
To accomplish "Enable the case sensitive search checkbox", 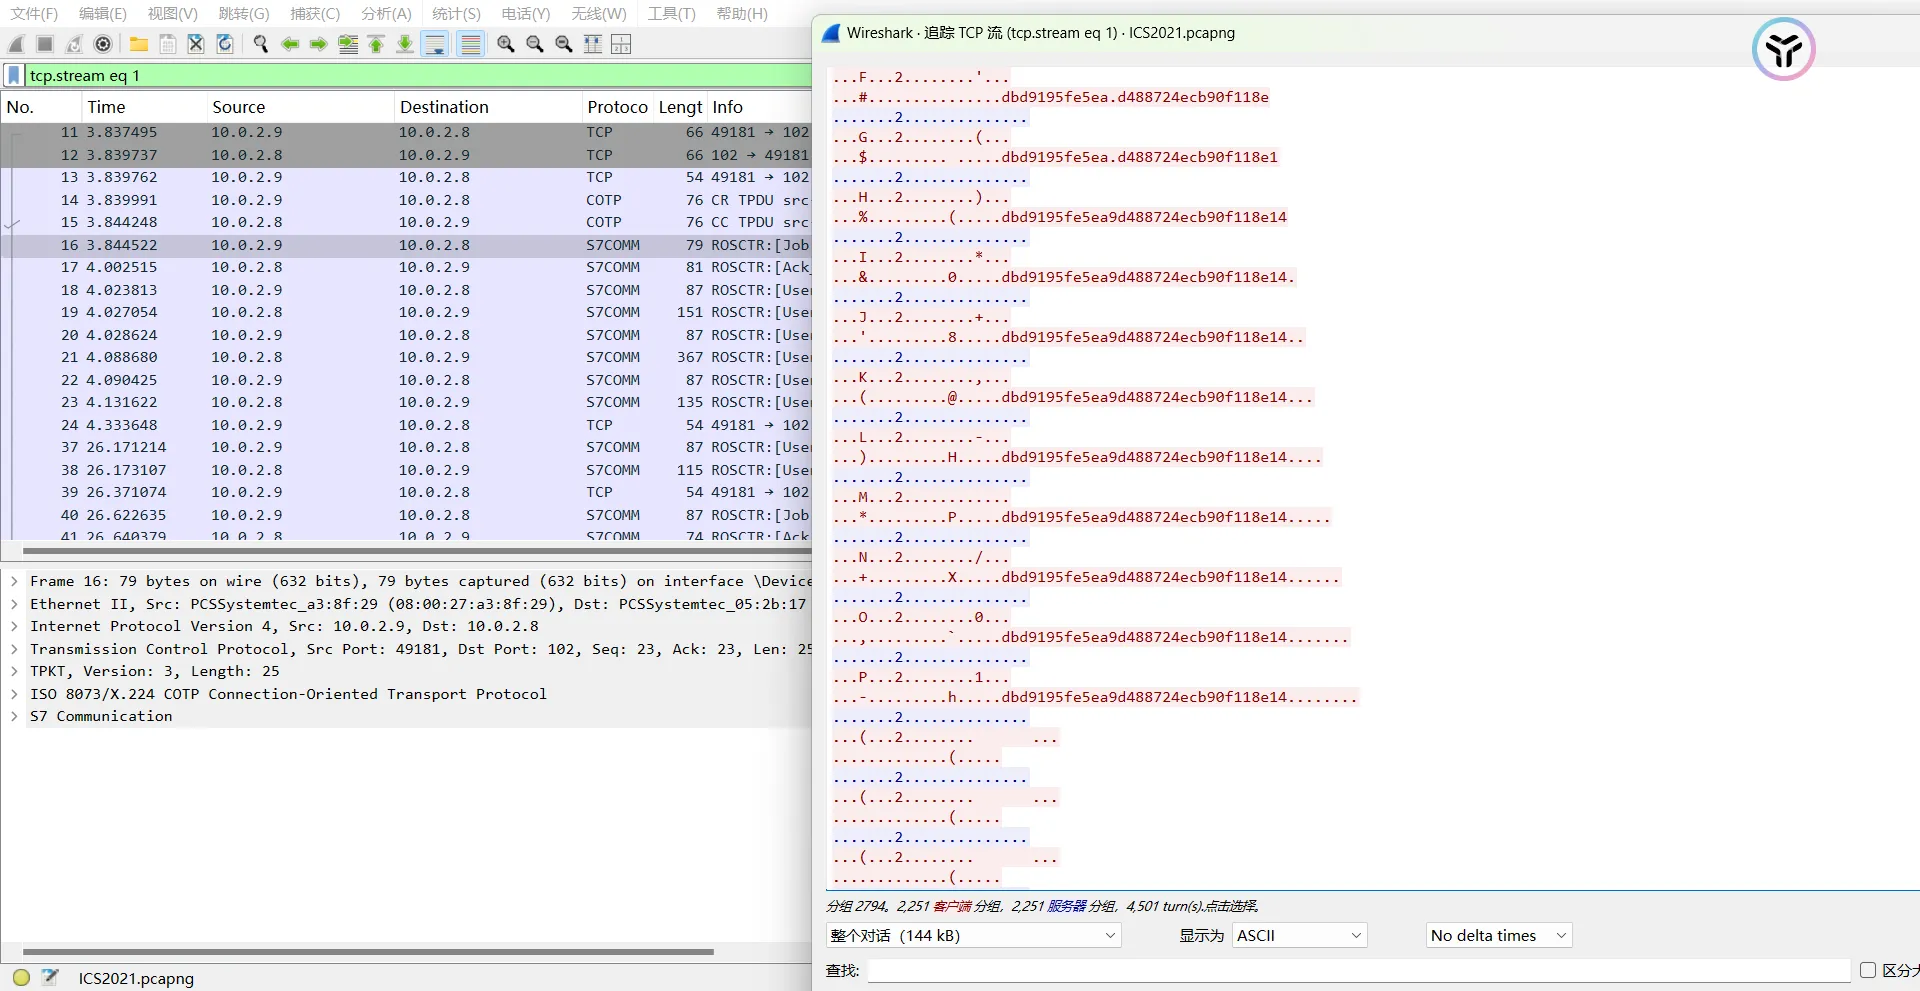I will click(x=1867, y=970).
